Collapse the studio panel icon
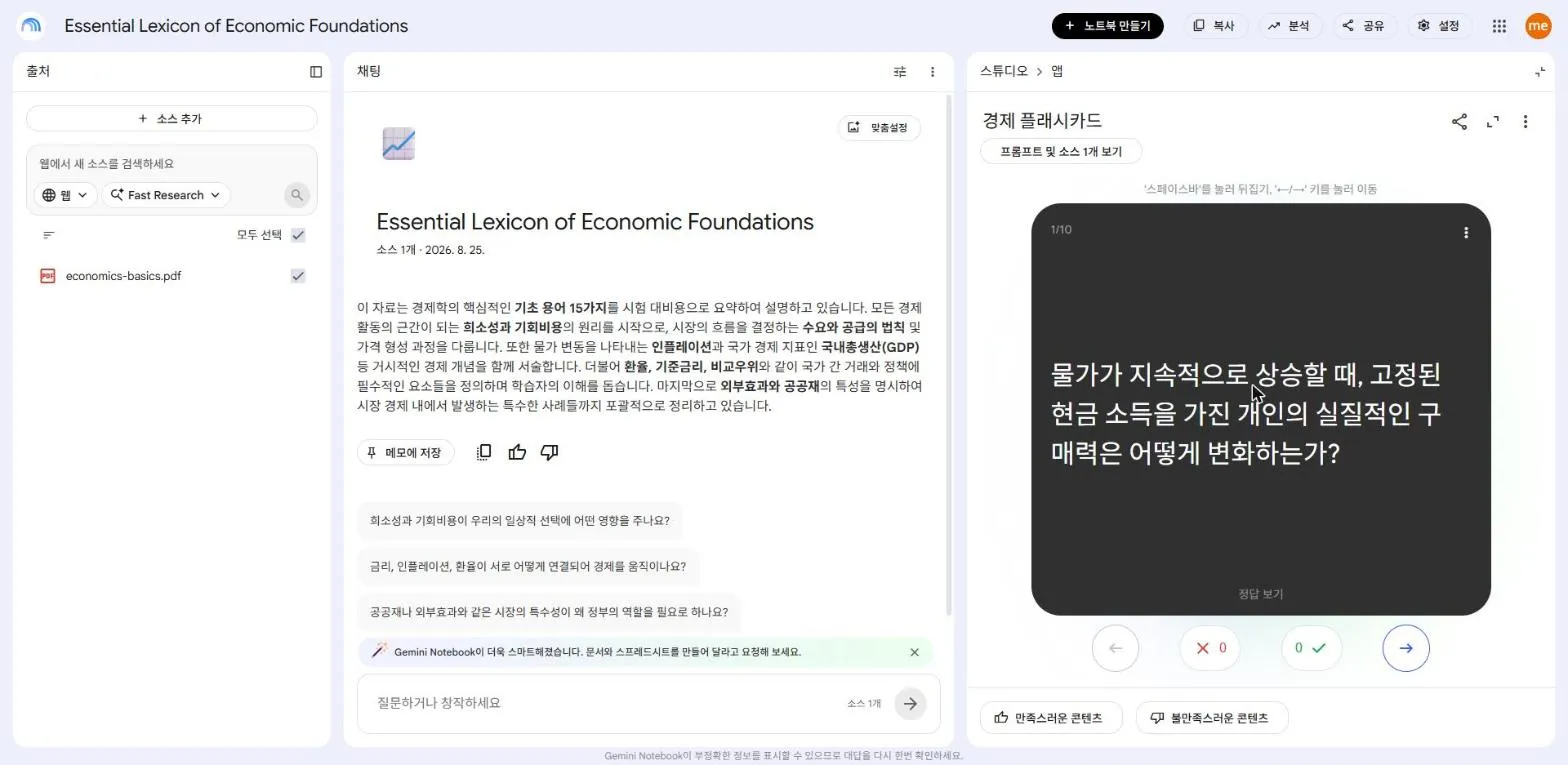This screenshot has height=765, width=1568. click(x=1540, y=72)
